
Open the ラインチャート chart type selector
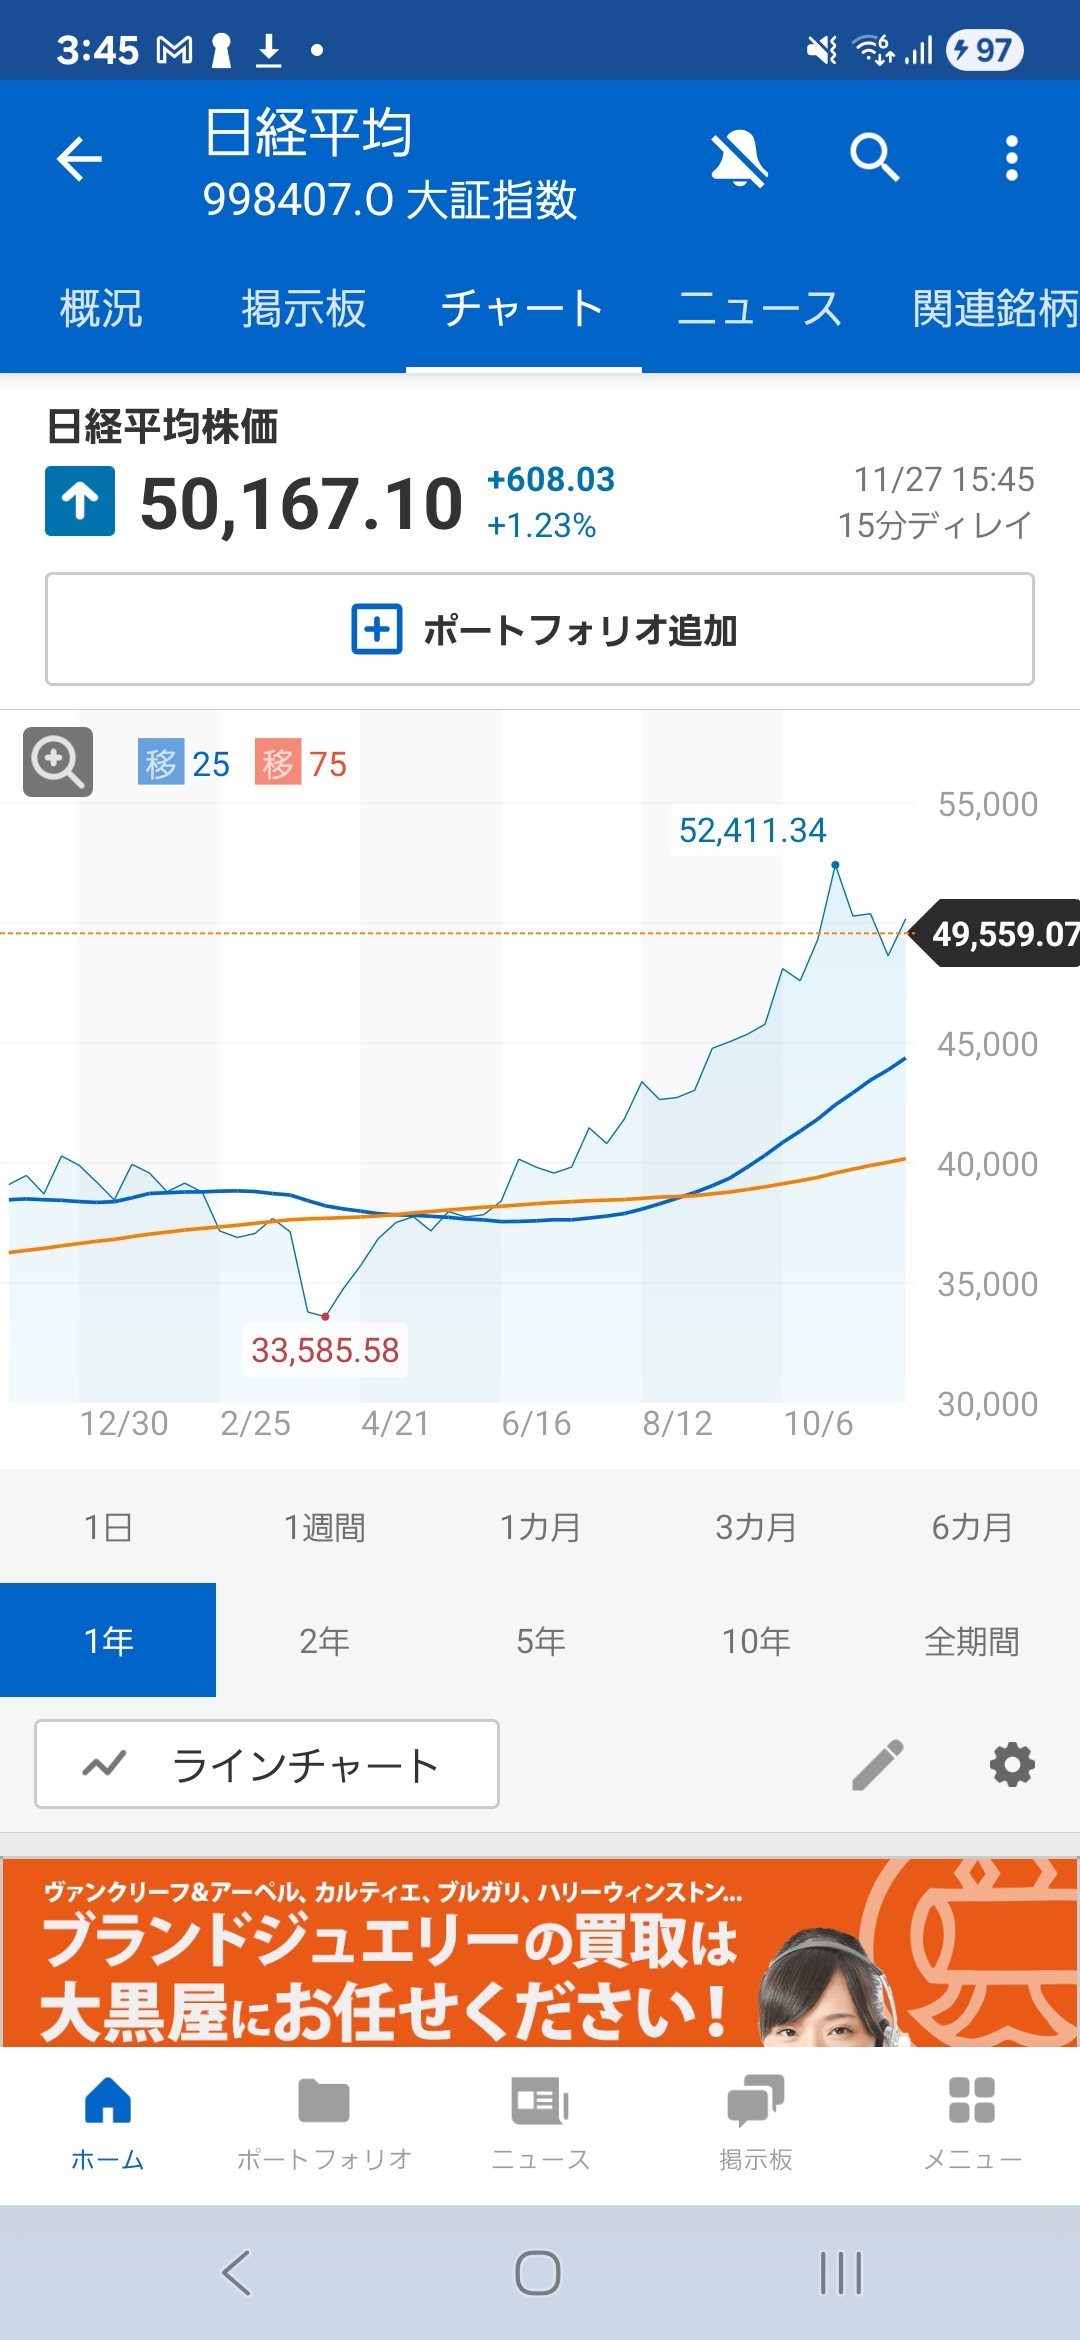pyautogui.click(x=267, y=1764)
